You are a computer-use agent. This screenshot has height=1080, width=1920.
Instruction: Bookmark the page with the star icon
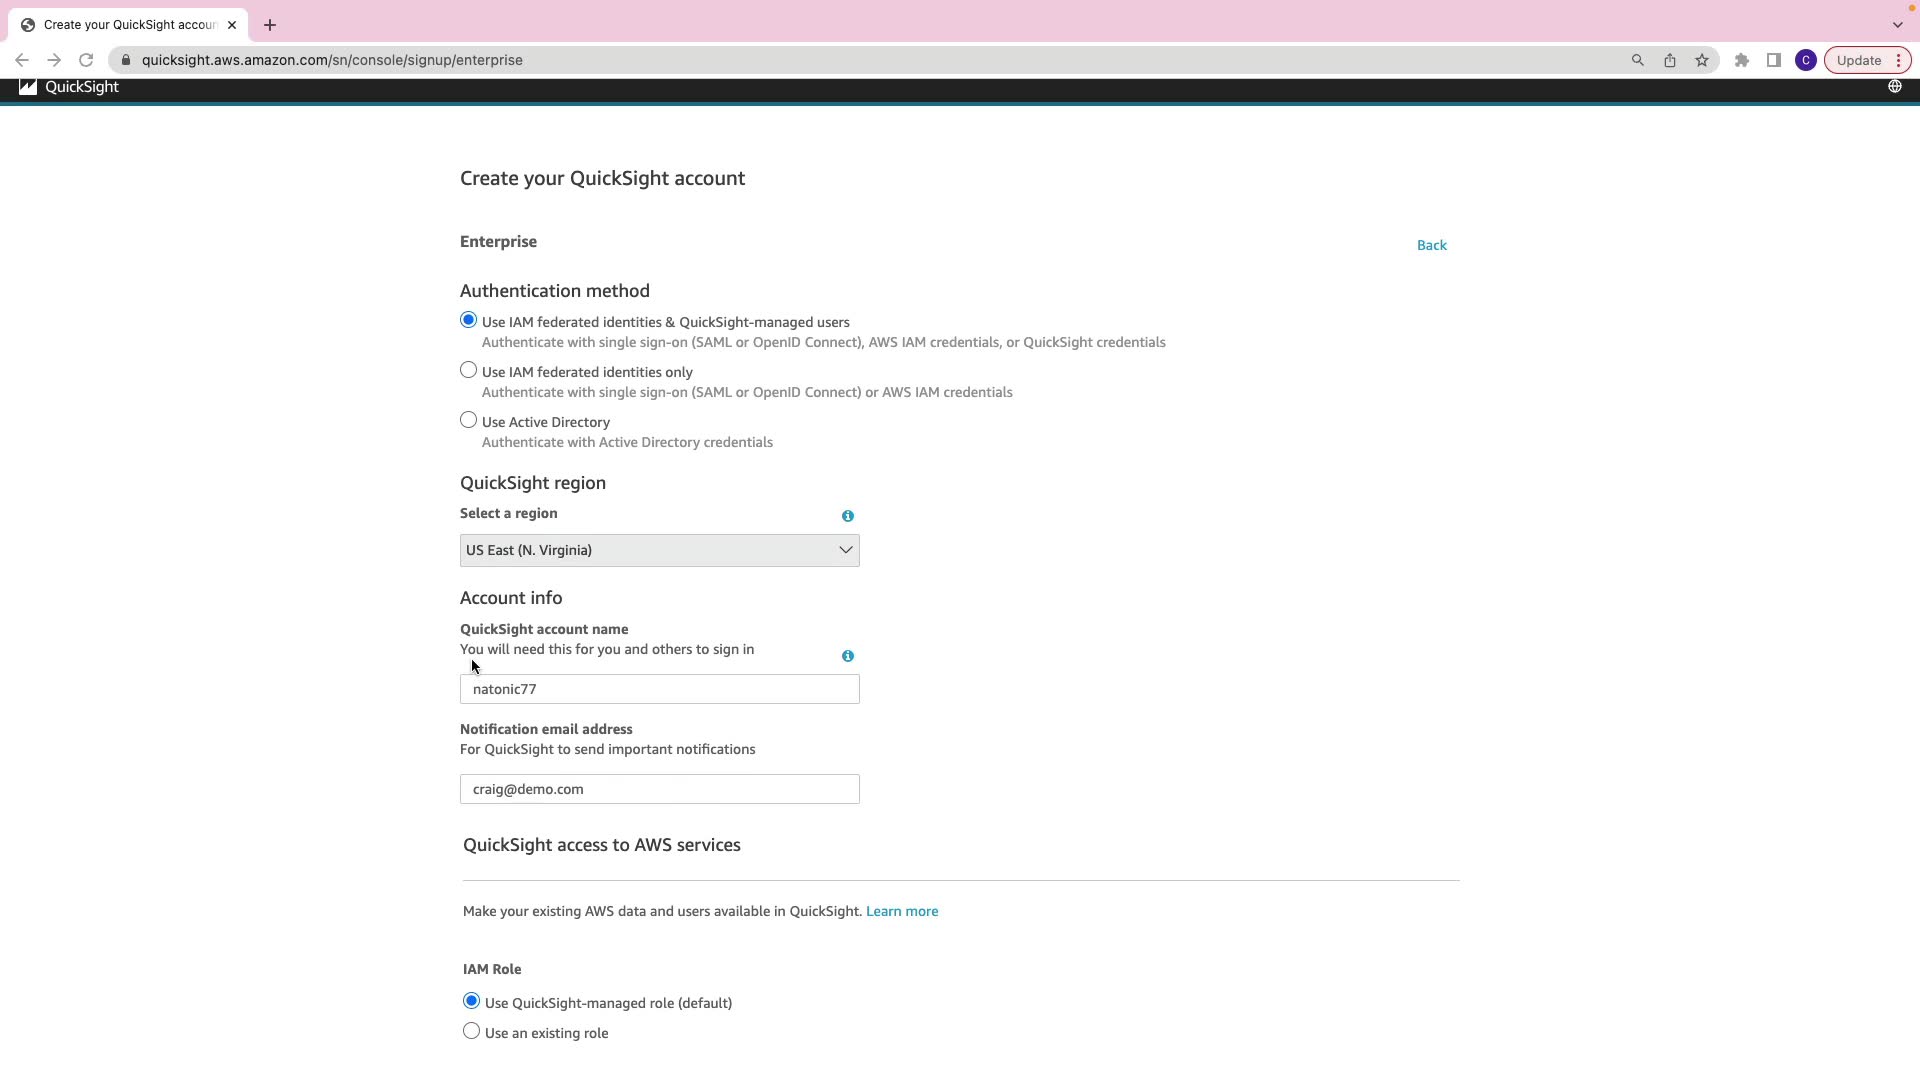[x=1702, y=60]
